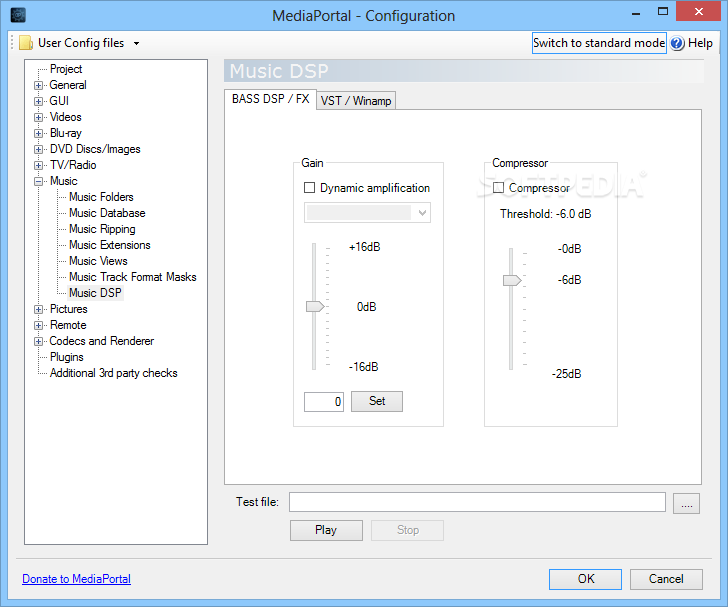Screen dimensions: 728x607
Task: Open the User Config files dropdown arrow
Action: coord(136,43)
